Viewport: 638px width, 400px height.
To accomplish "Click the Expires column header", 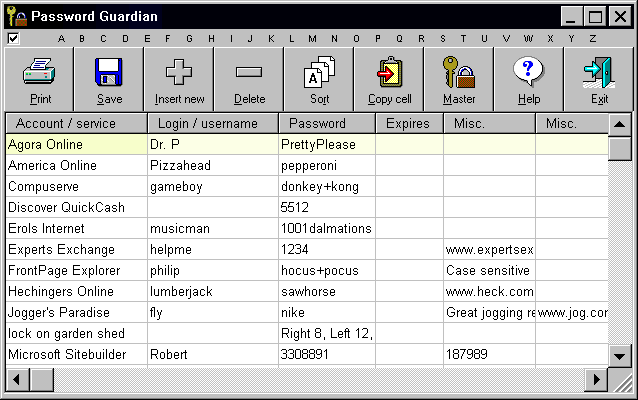I will tap(409, 123).
